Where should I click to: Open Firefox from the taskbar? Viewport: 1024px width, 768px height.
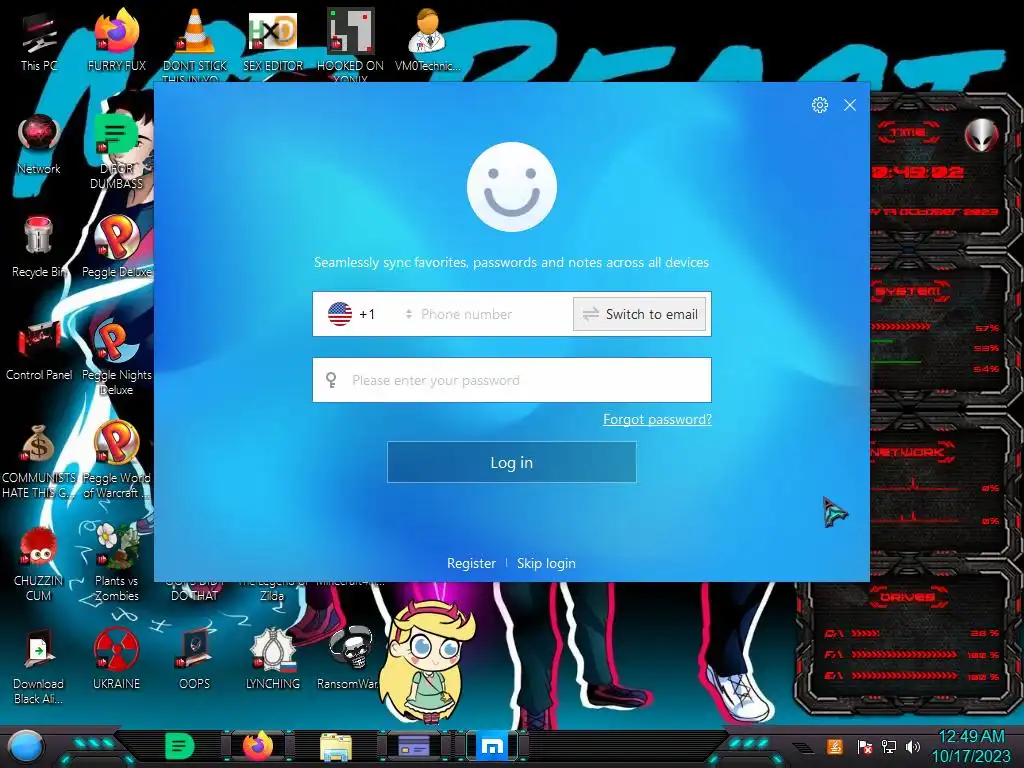[258, 746]
